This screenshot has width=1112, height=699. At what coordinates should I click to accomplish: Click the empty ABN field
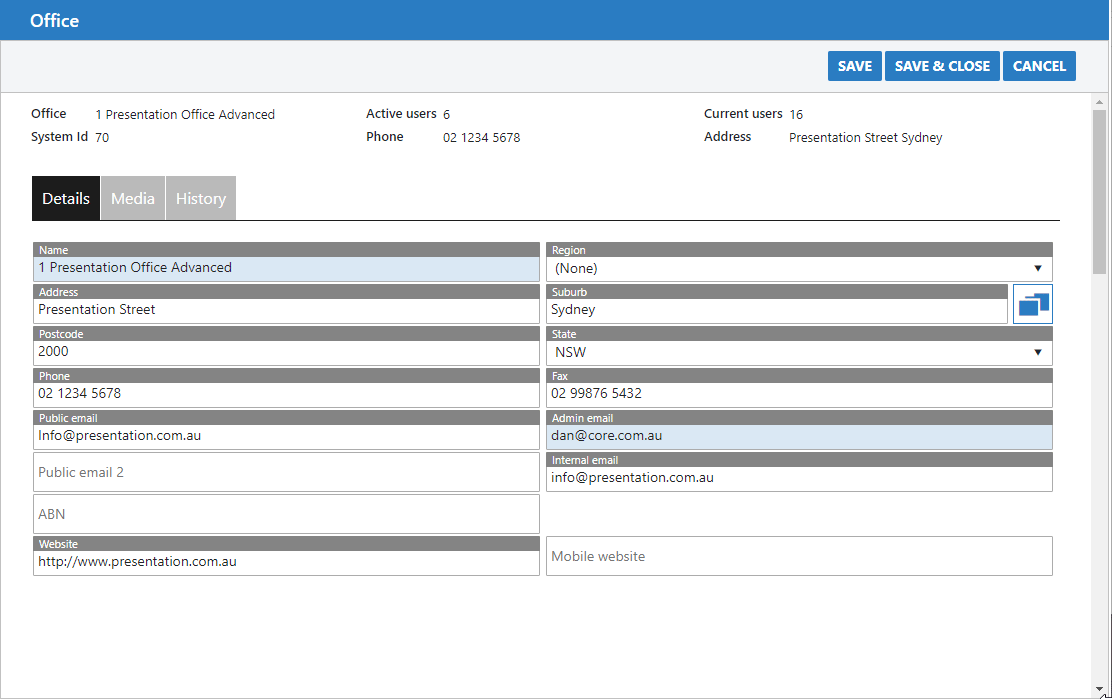coord(286,514)
